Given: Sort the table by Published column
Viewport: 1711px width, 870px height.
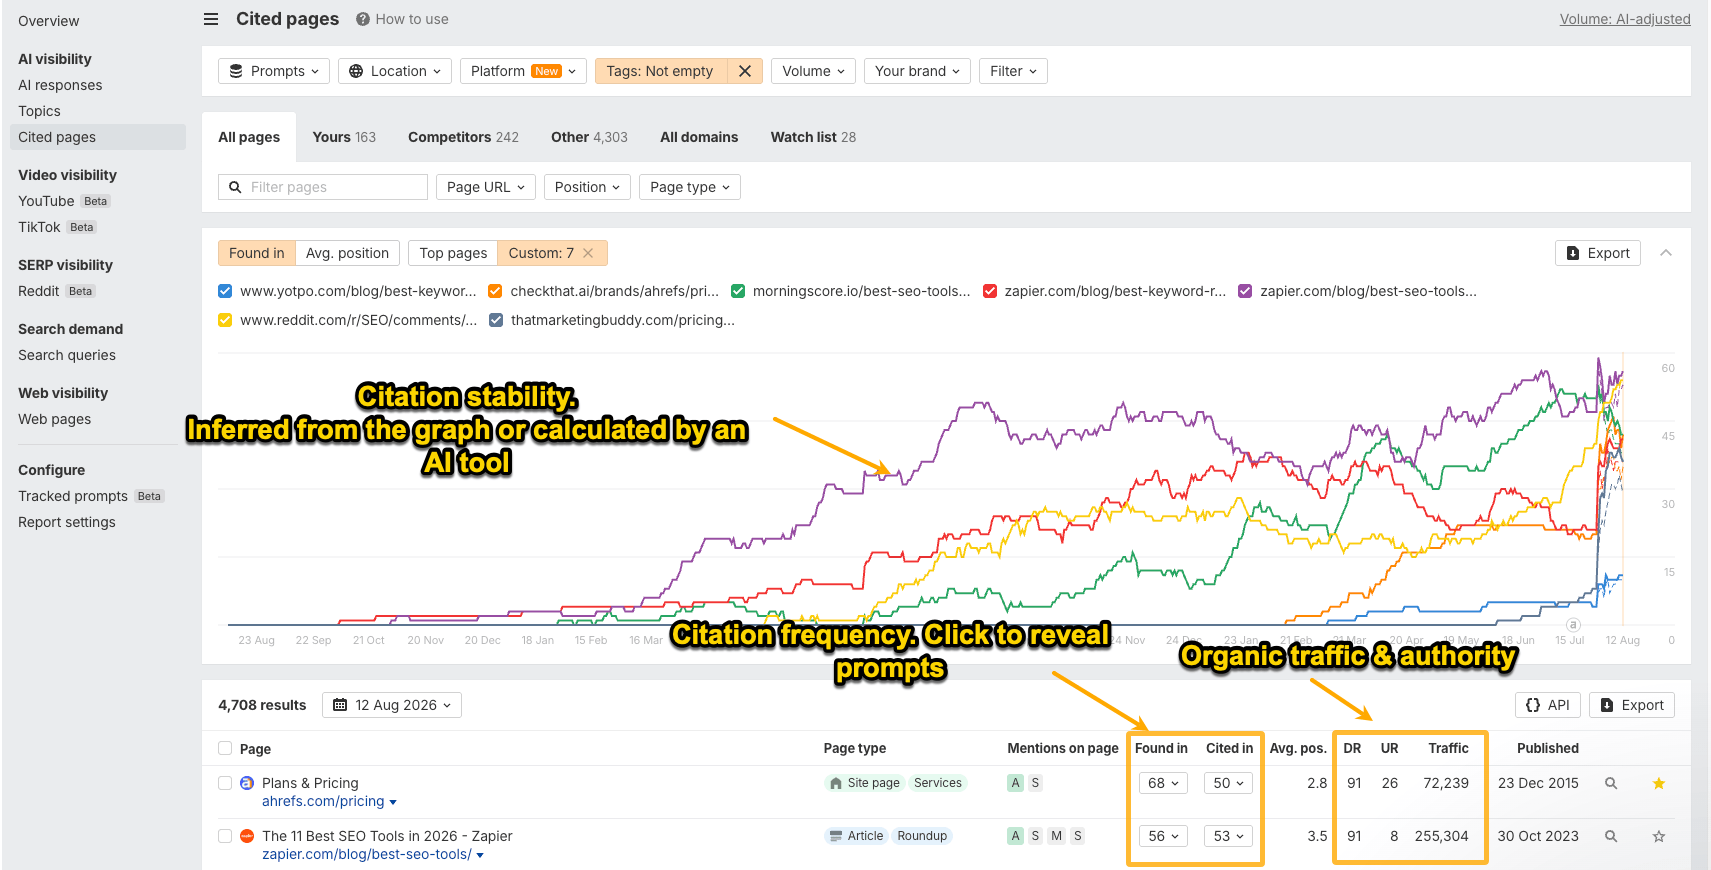Looking at the screenshot, I should click(x=1547, y=748).
